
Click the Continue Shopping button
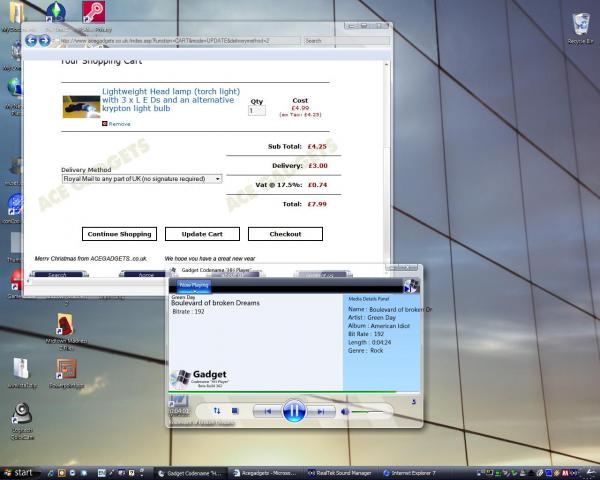click(119, 234)
